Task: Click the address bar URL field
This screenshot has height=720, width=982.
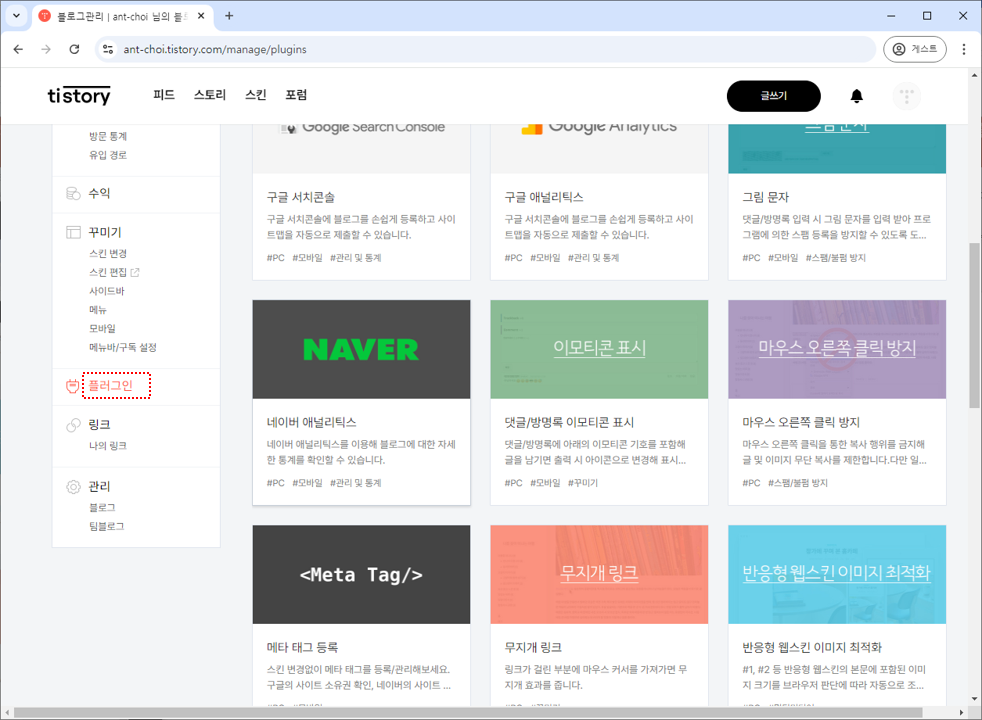Action: click(x=485, y=49)
